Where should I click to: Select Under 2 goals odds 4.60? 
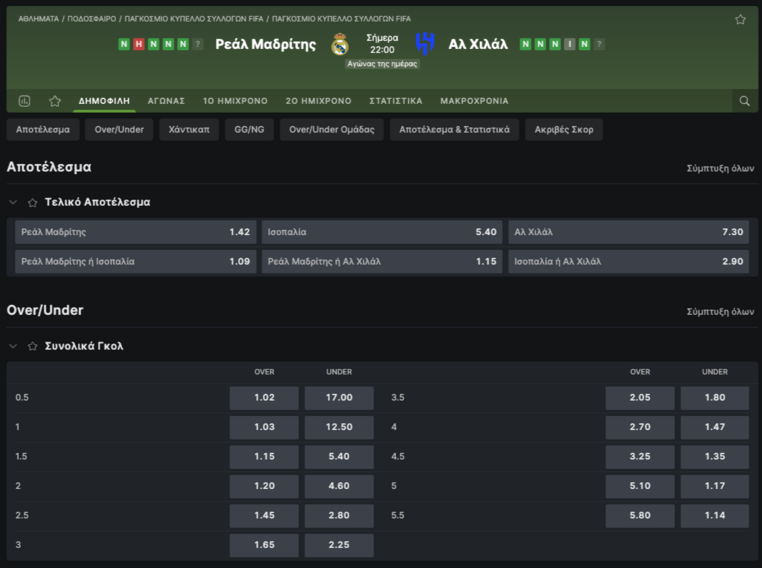(x=339, y=486)
